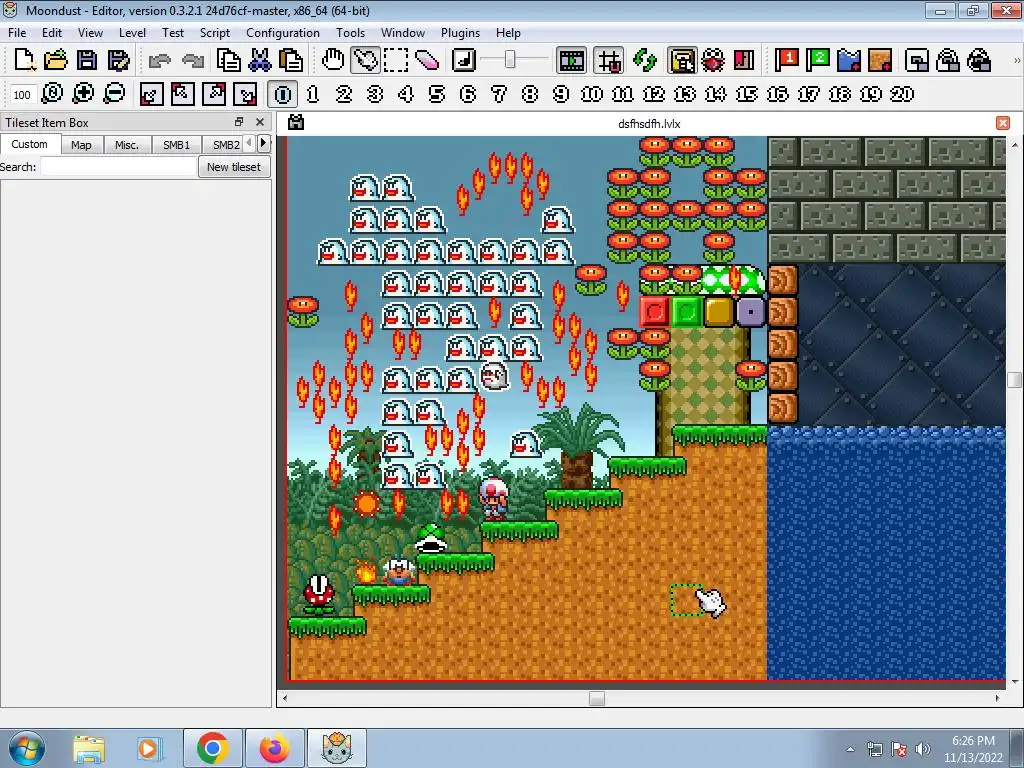Save the current level
The width and height of the screenshot is (1024, 768).
(x=87, y=61)
